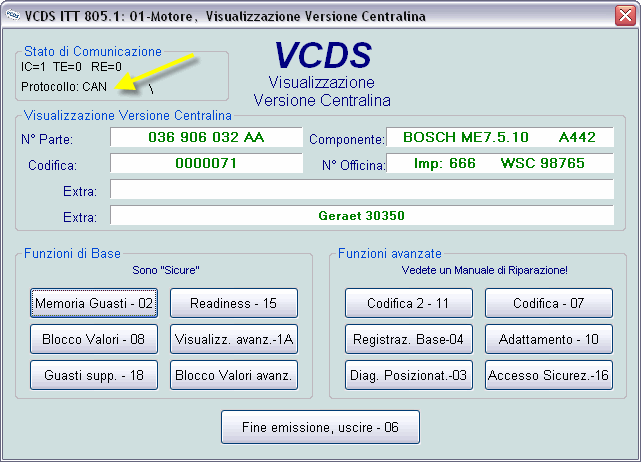Click the VCDS title bar icon
This screenshot has width=641, height=462.
13,16
